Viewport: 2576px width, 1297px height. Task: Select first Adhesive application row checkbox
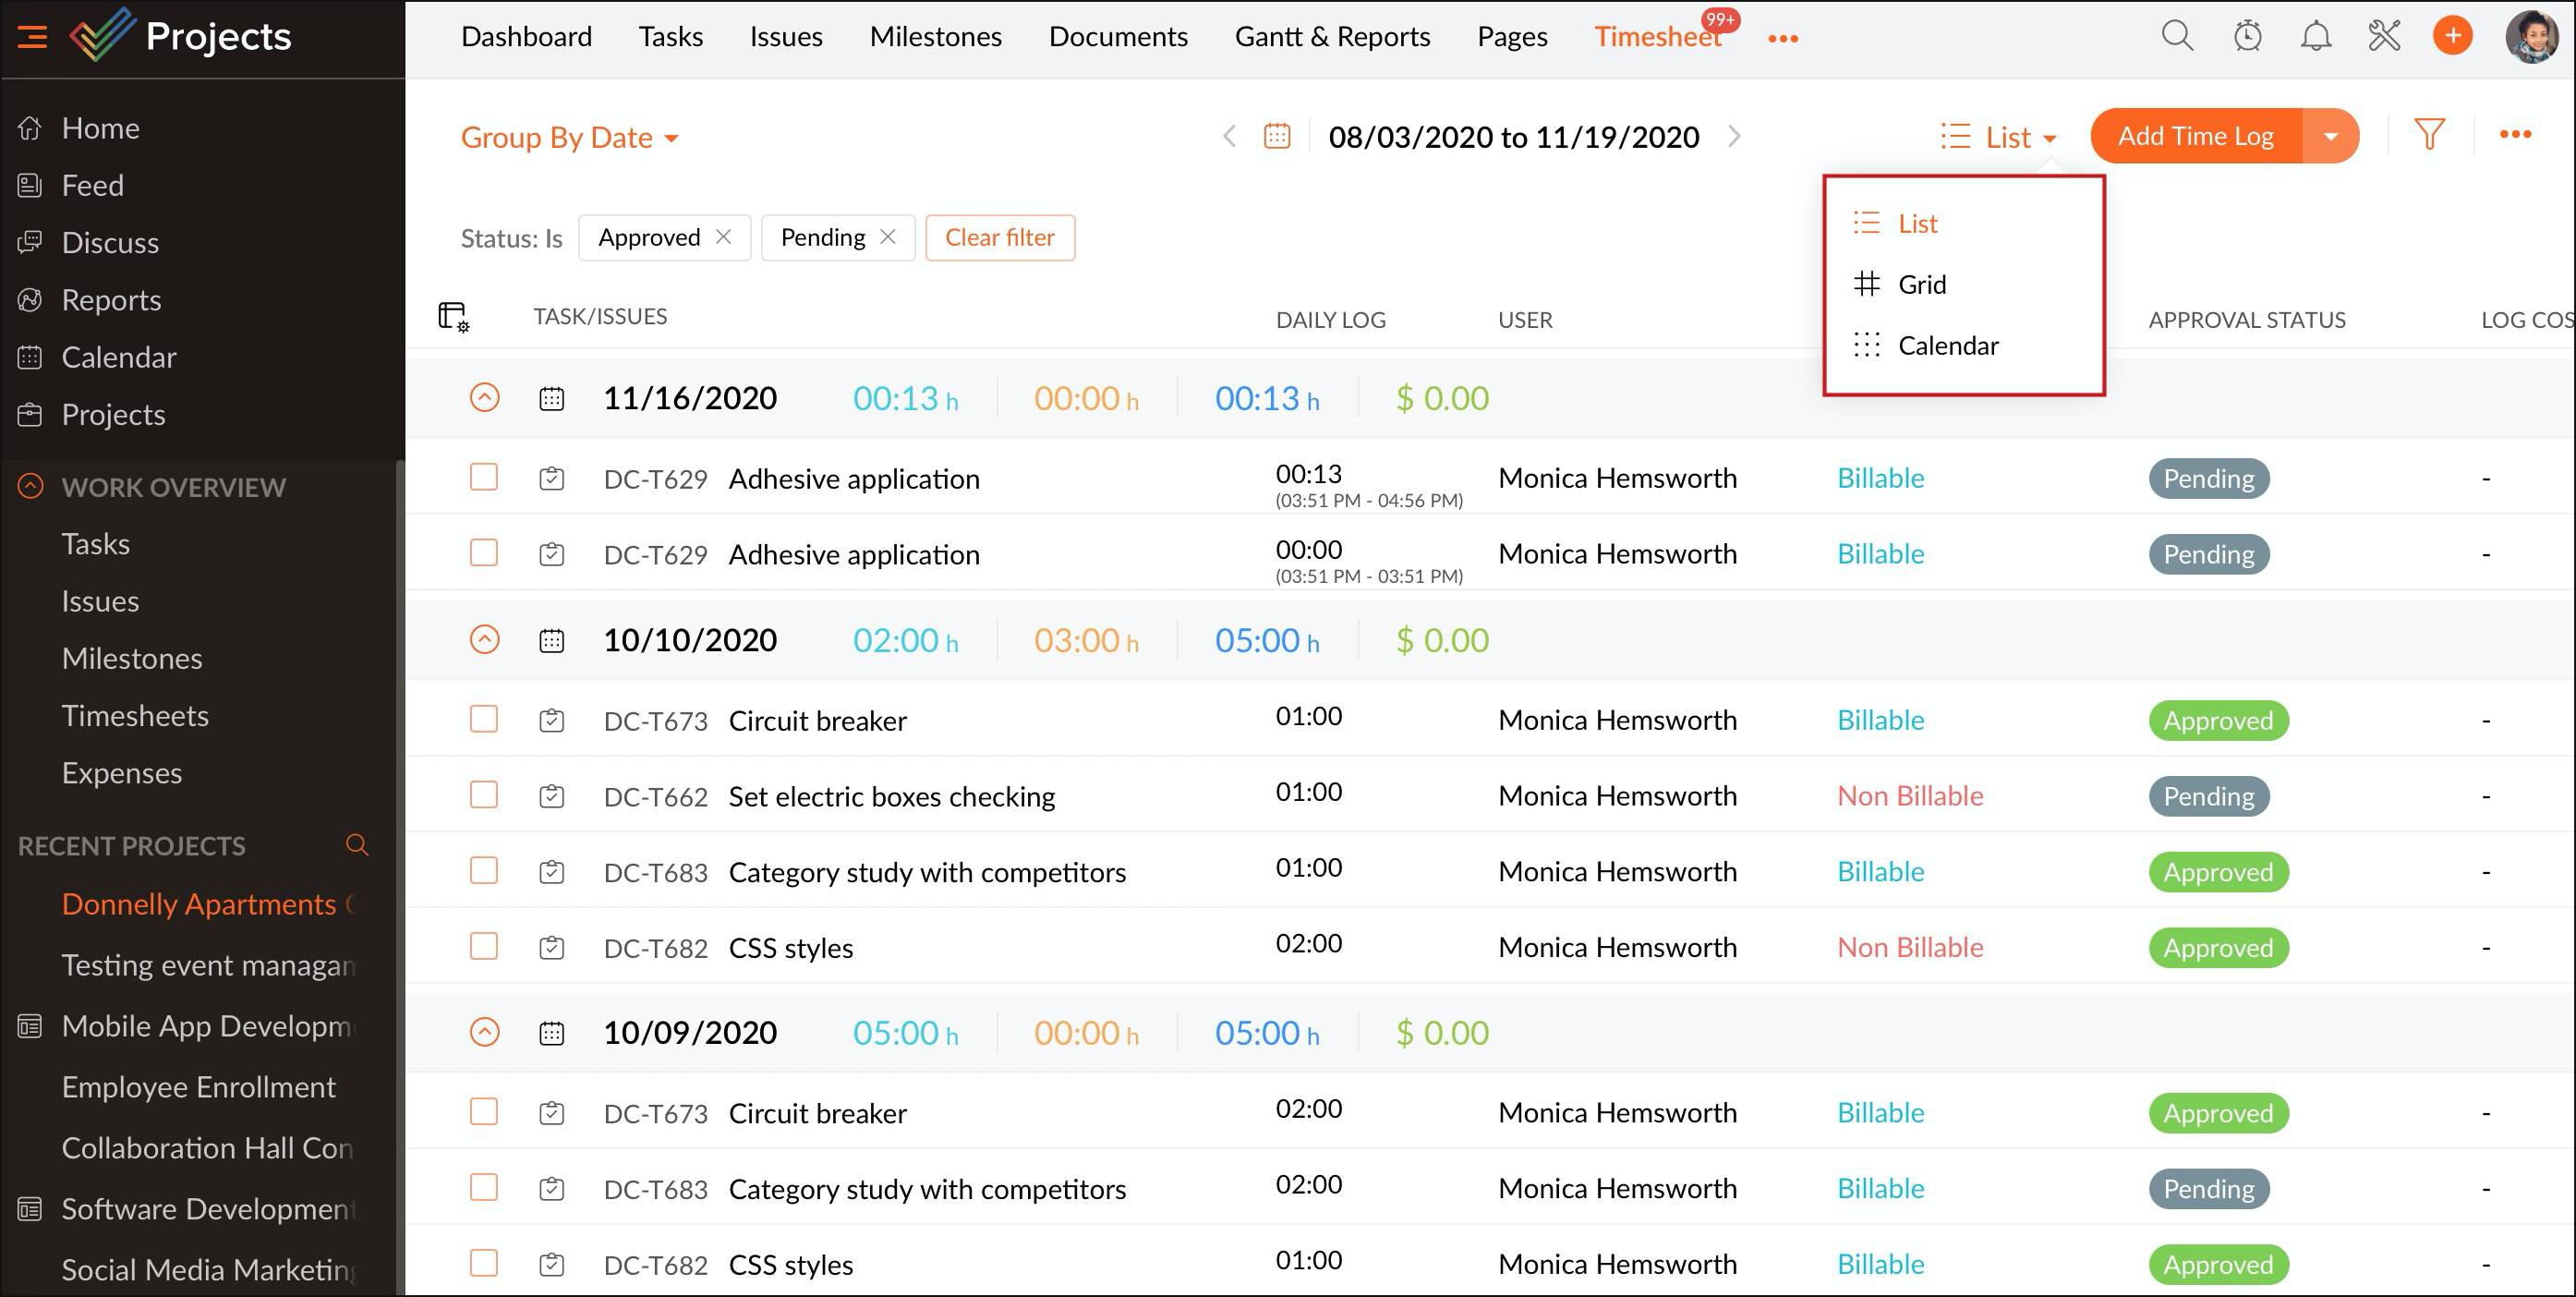[484, 477]
